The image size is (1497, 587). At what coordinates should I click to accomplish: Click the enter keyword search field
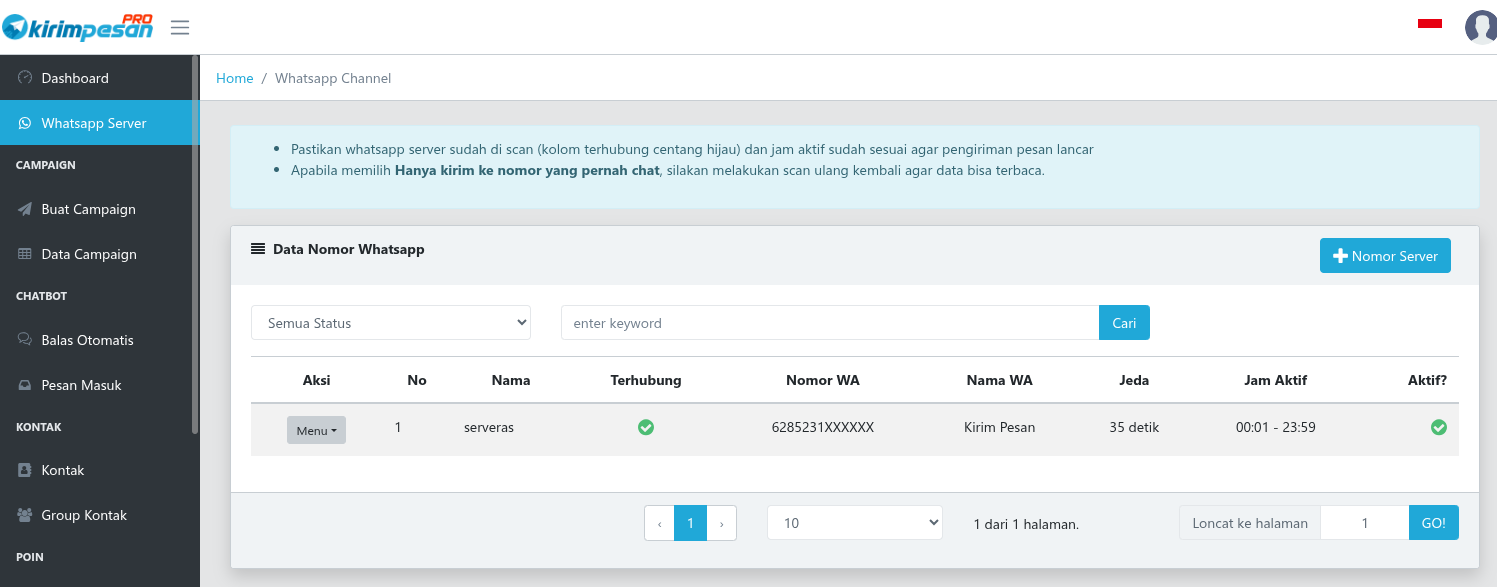829,323
